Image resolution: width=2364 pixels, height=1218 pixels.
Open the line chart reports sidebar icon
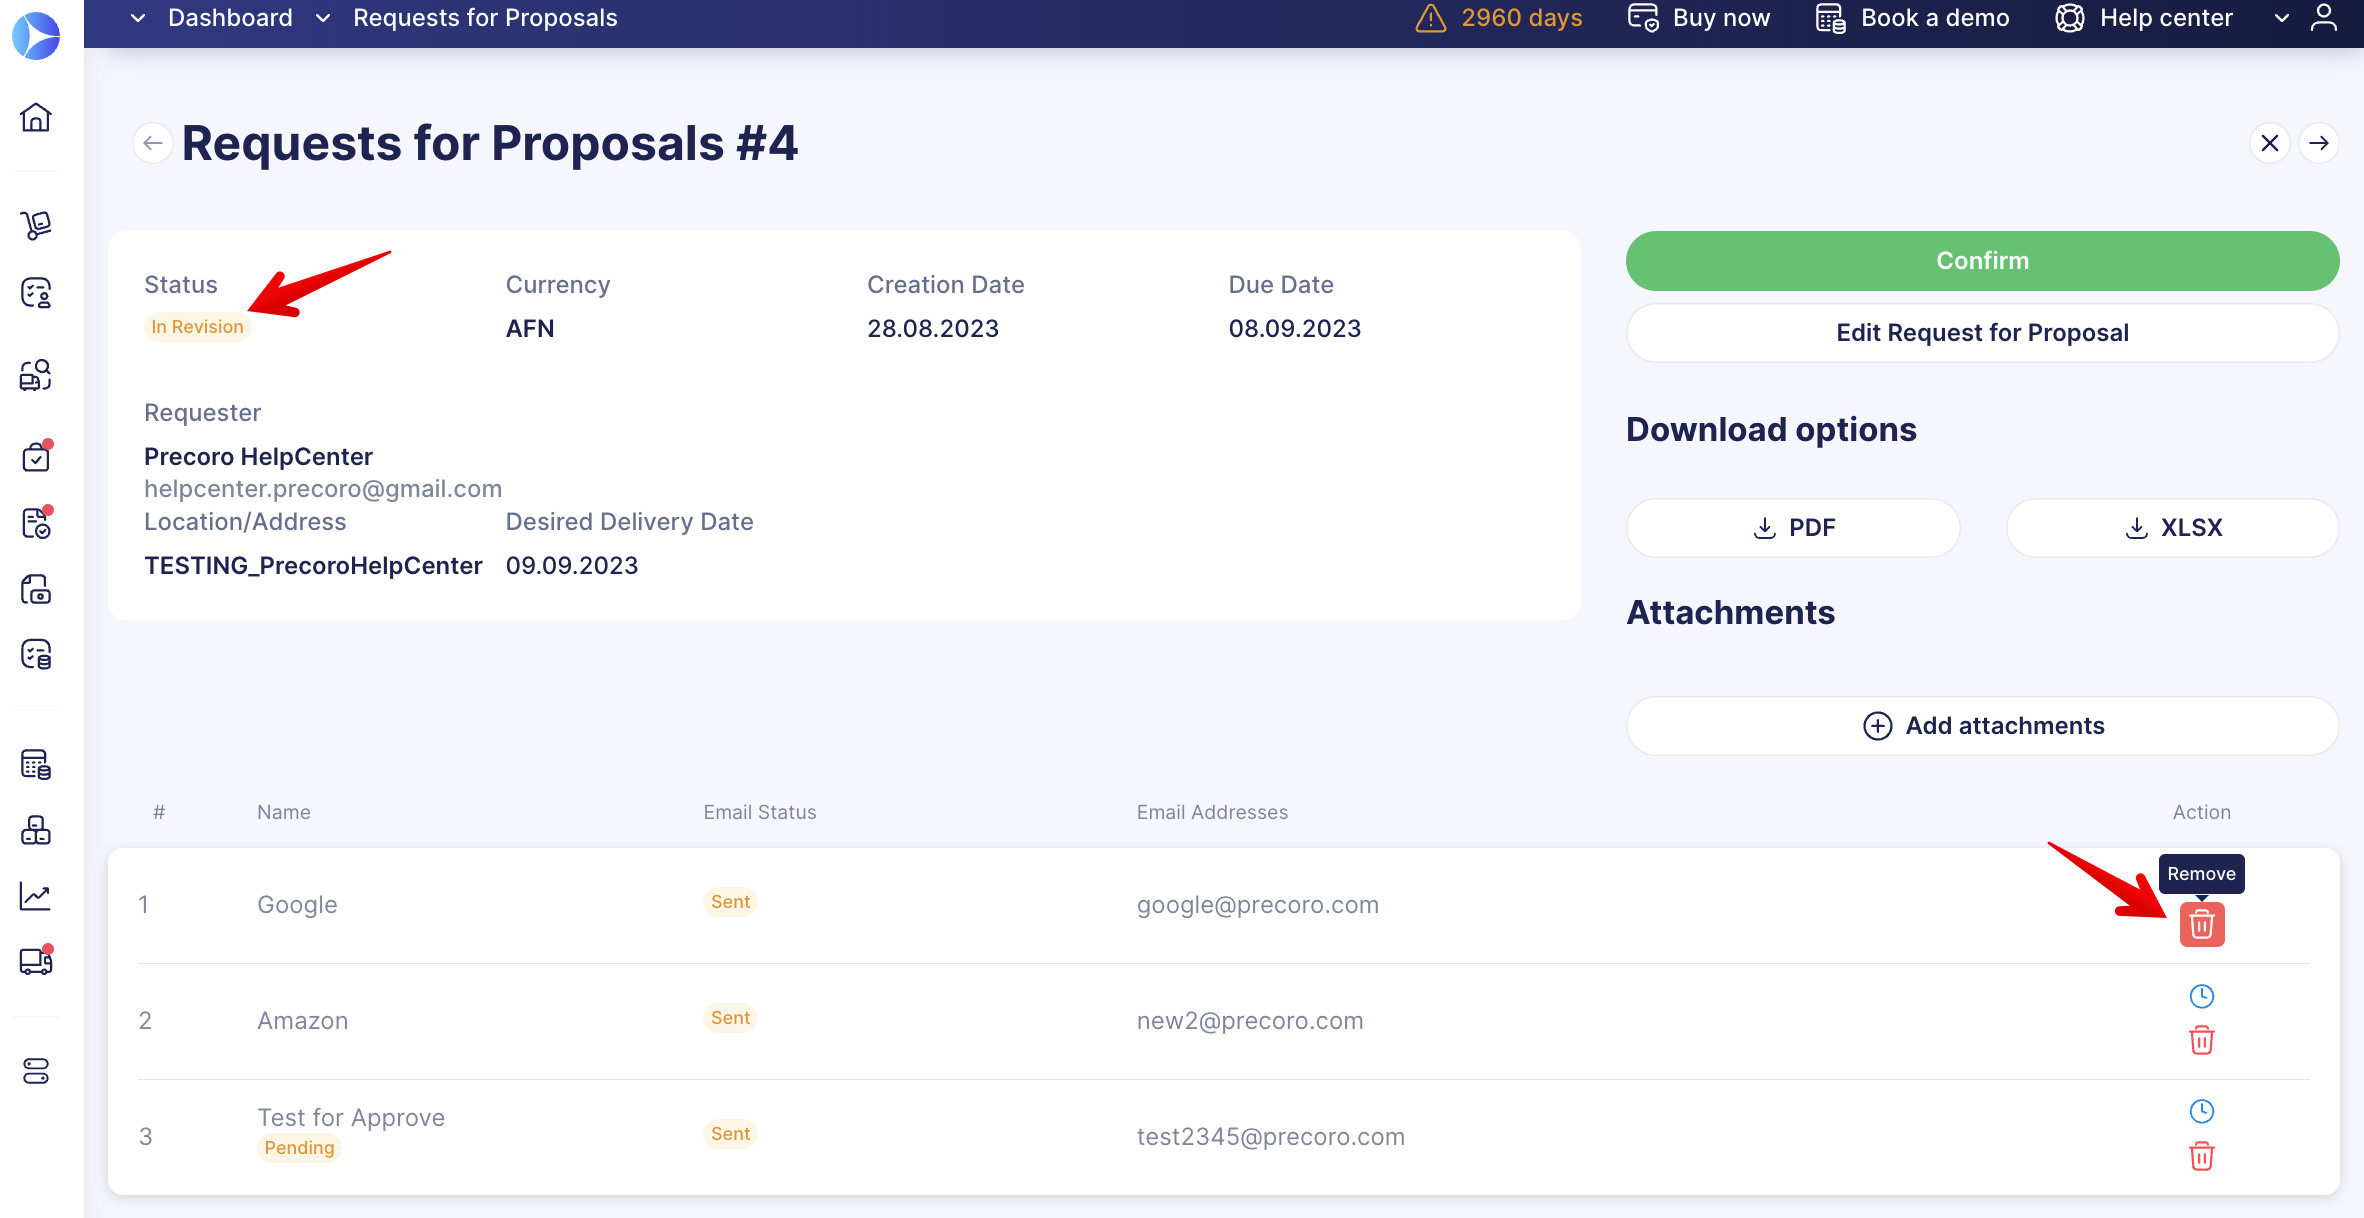[x=36, y=896]
